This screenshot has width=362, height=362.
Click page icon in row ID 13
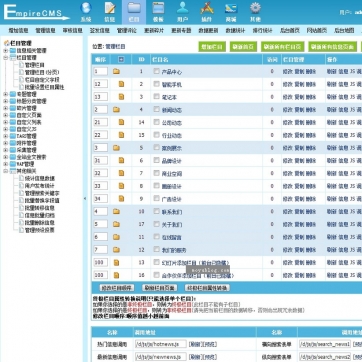[116, 263]
